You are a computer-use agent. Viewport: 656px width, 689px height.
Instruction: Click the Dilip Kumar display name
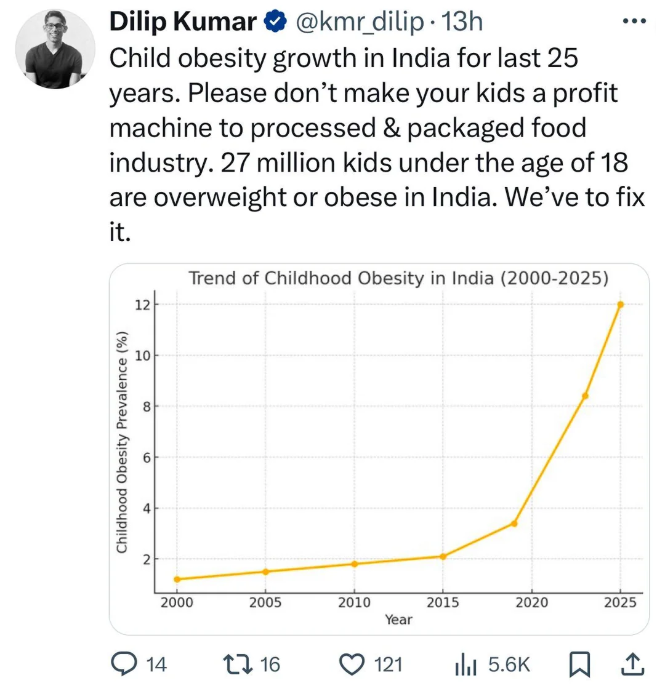pos(182,20)
